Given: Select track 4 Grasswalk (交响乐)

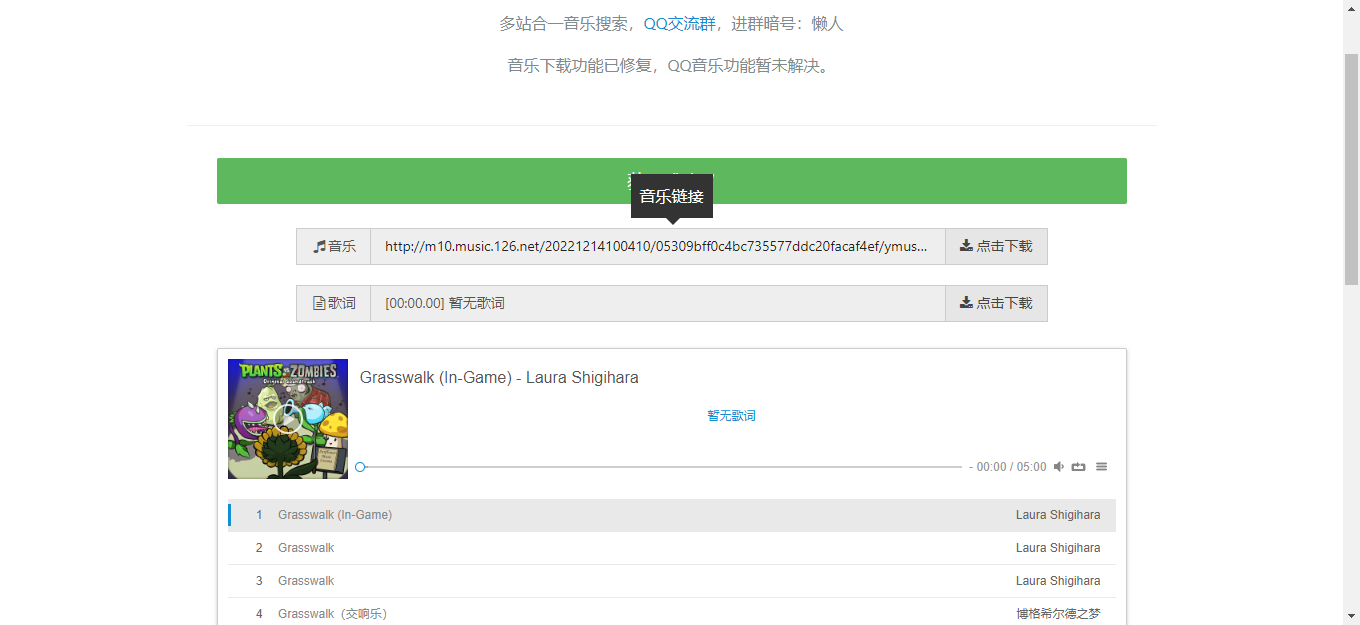Looking at the screenshot, I should pyautogui.click(x=672, y=613).
